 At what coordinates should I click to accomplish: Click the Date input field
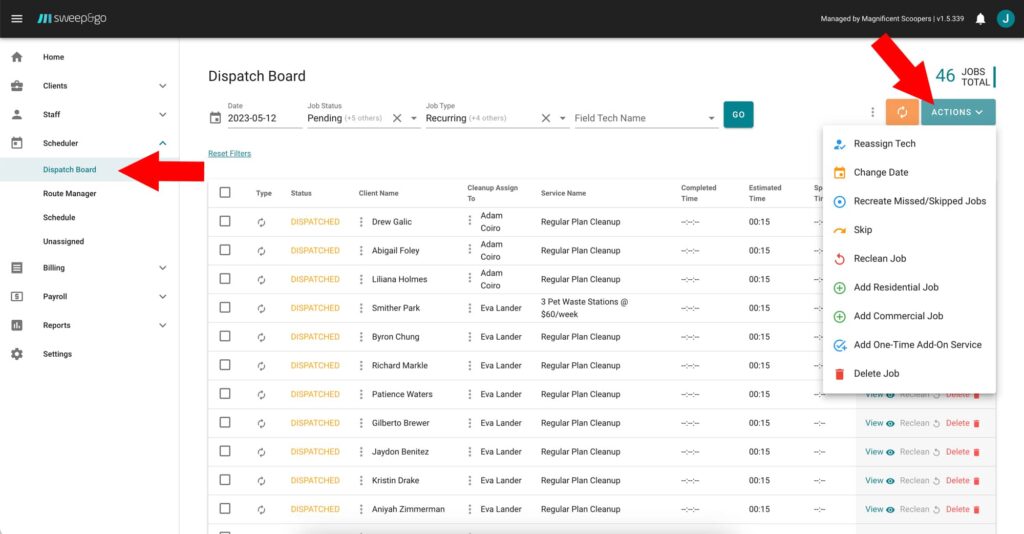pos(264,118)
